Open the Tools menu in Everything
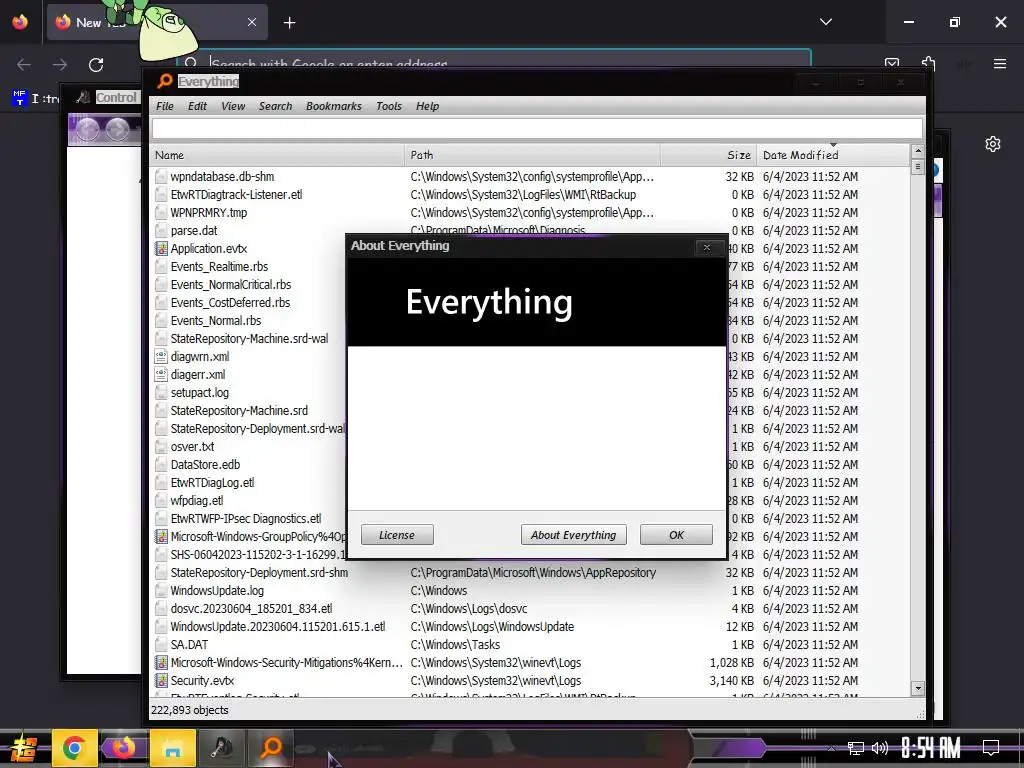Image resolution: width=1024 pixels, height=768 pixels. click(389, 106)
